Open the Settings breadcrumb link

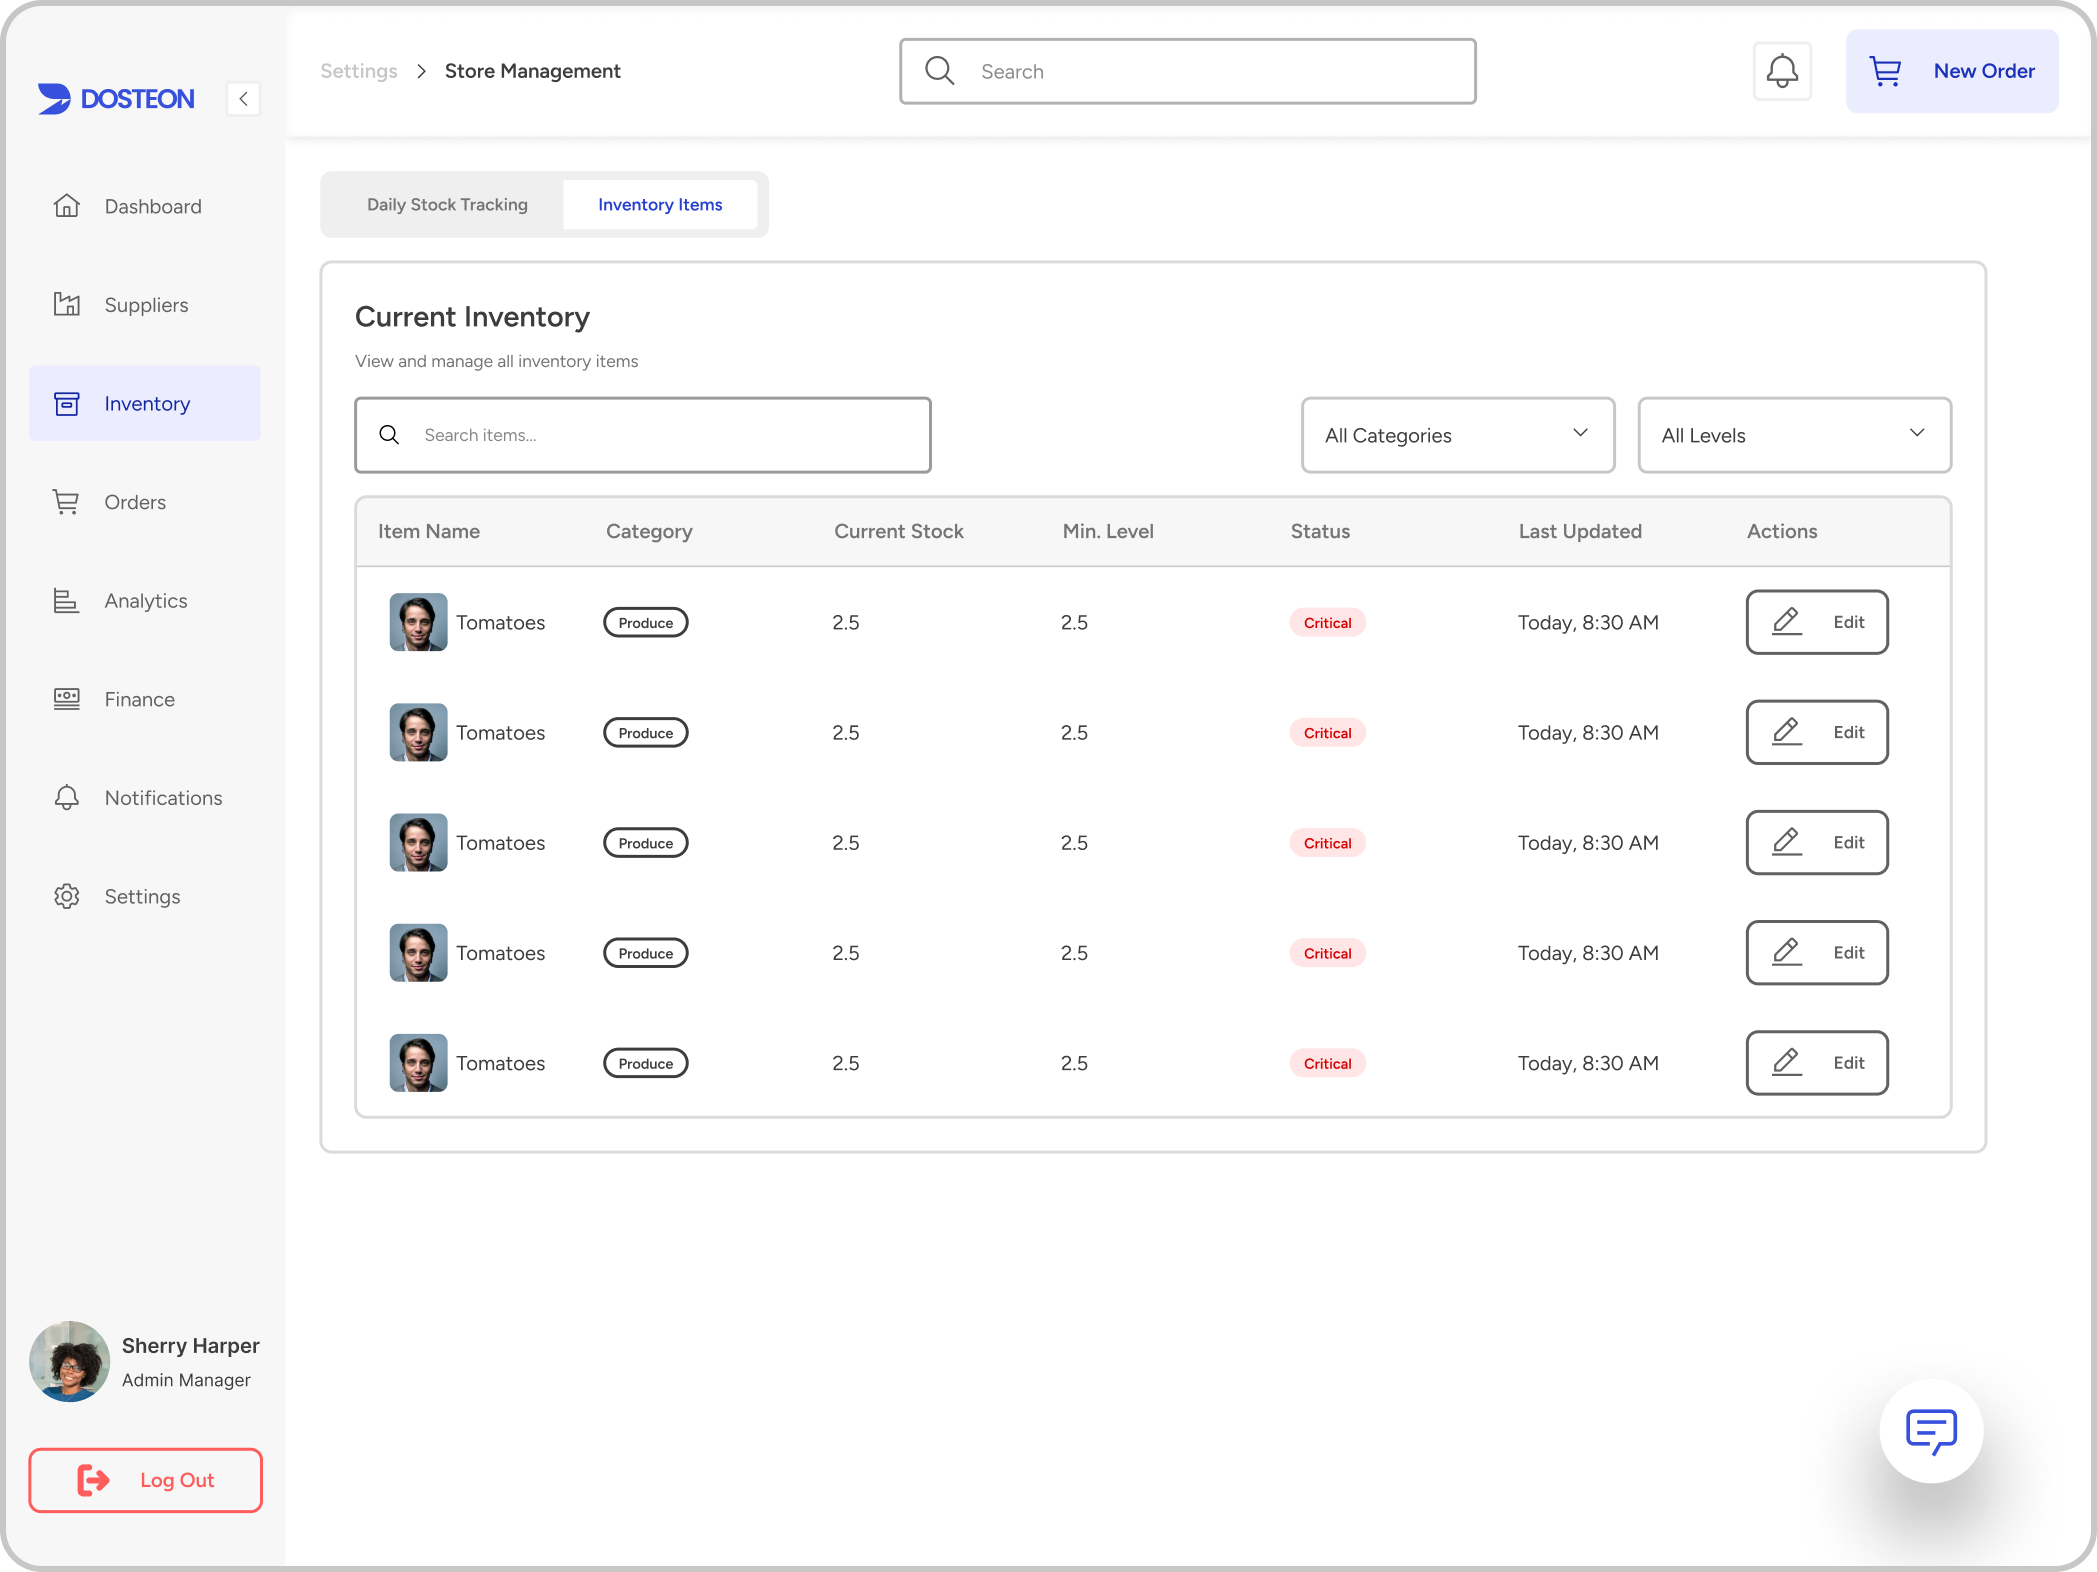(358, 70)
